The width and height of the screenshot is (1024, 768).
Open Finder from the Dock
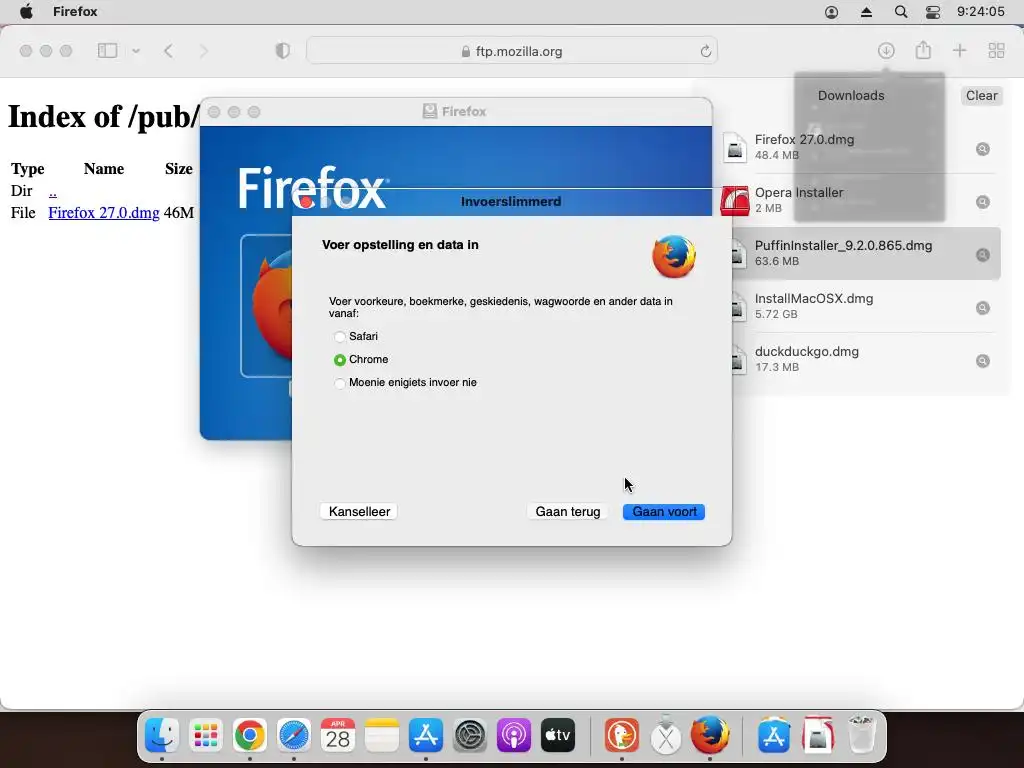161,735
